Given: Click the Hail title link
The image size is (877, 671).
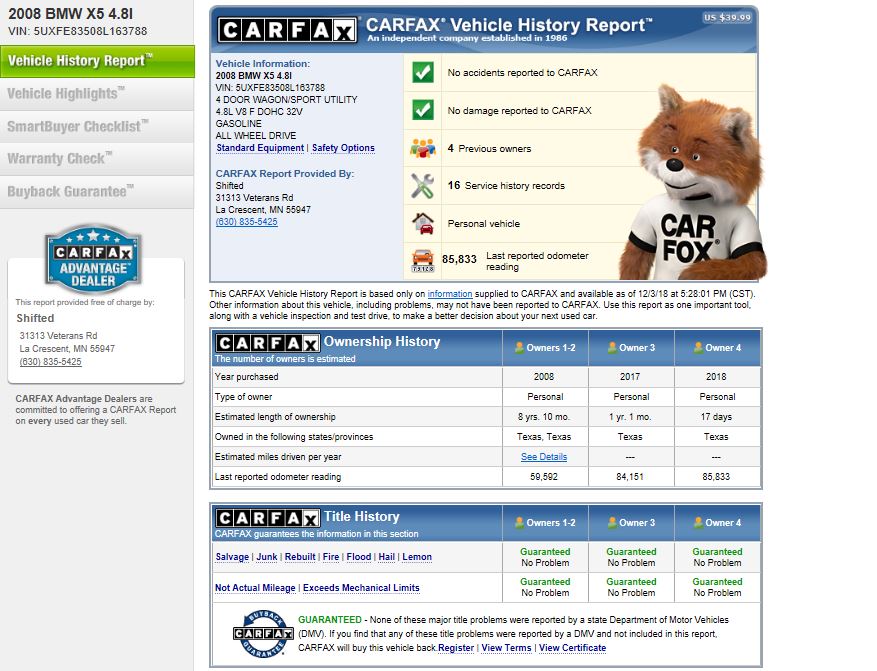Looking at the screenshot, I should [x=386, y=557].
